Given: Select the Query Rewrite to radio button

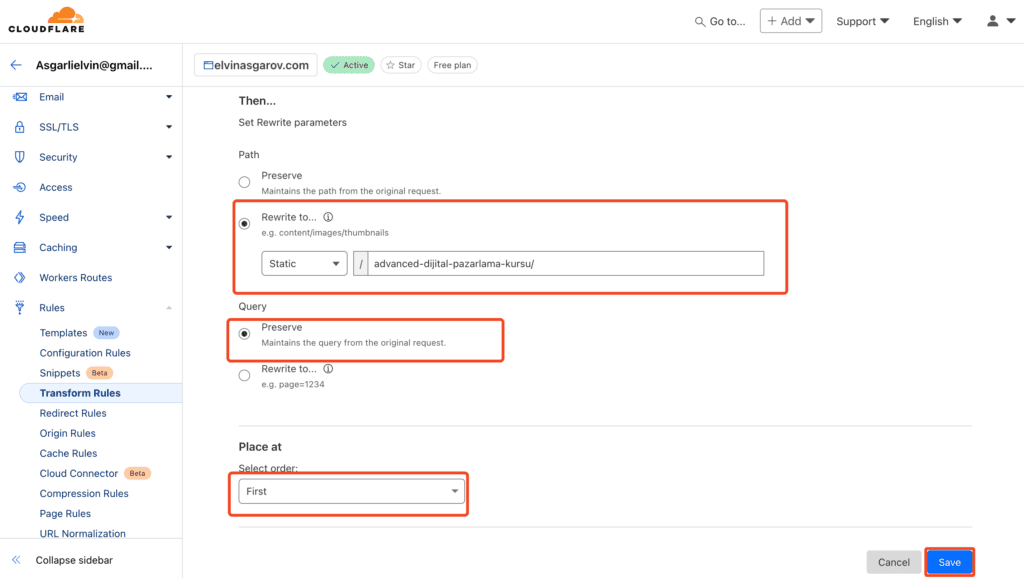Looking at the screenshot, I should (244, 376).
